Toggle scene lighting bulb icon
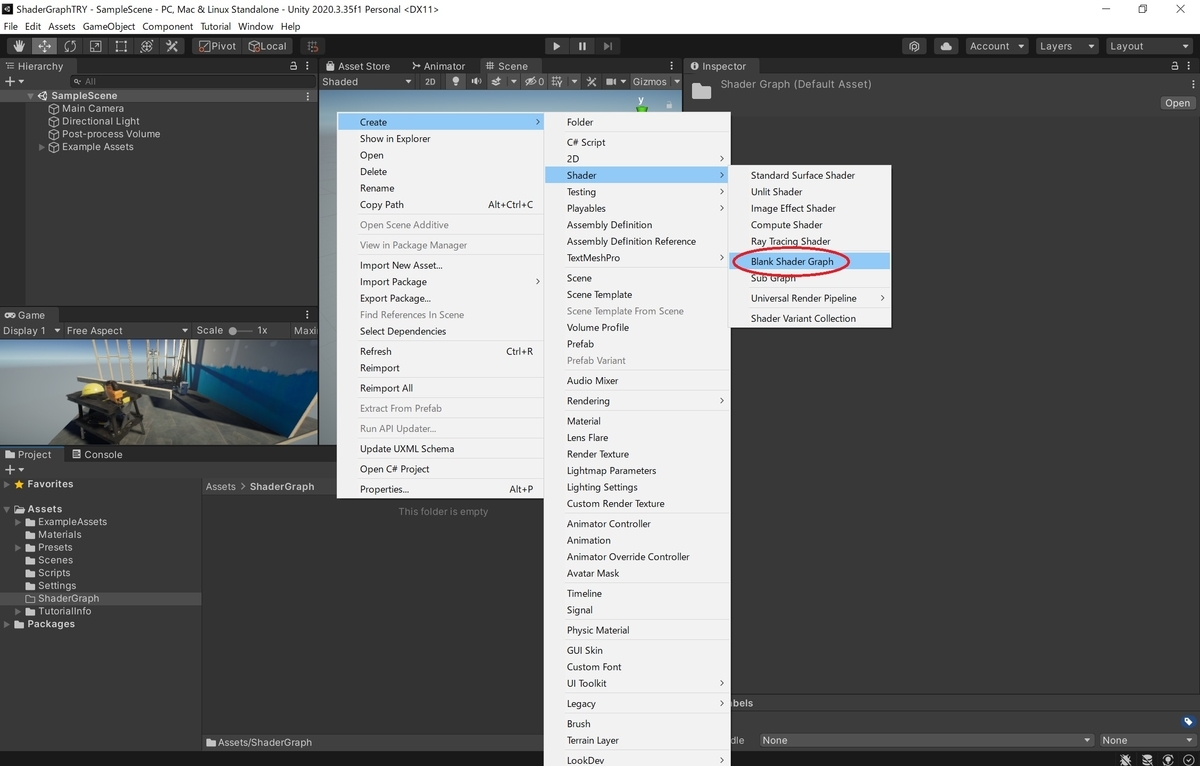 (x=457, y=81)
